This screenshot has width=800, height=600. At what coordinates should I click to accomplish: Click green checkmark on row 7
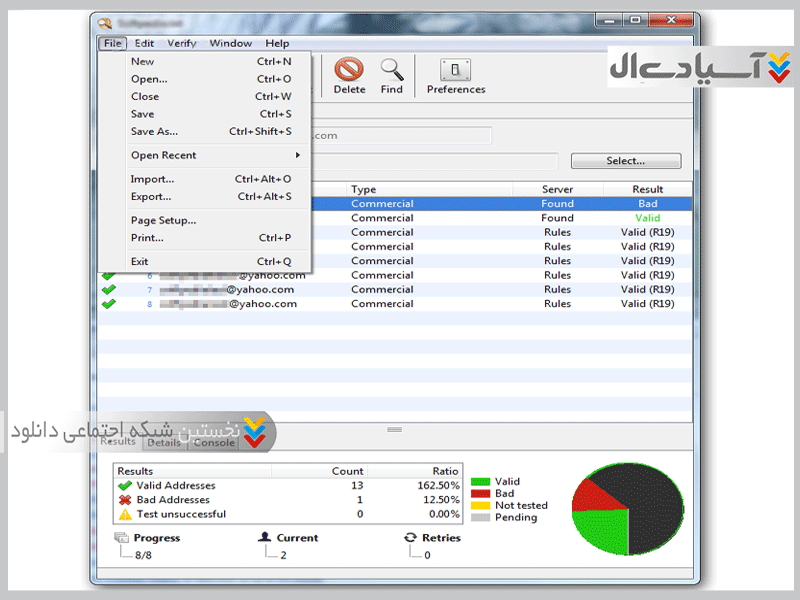[x=109, y=290]
